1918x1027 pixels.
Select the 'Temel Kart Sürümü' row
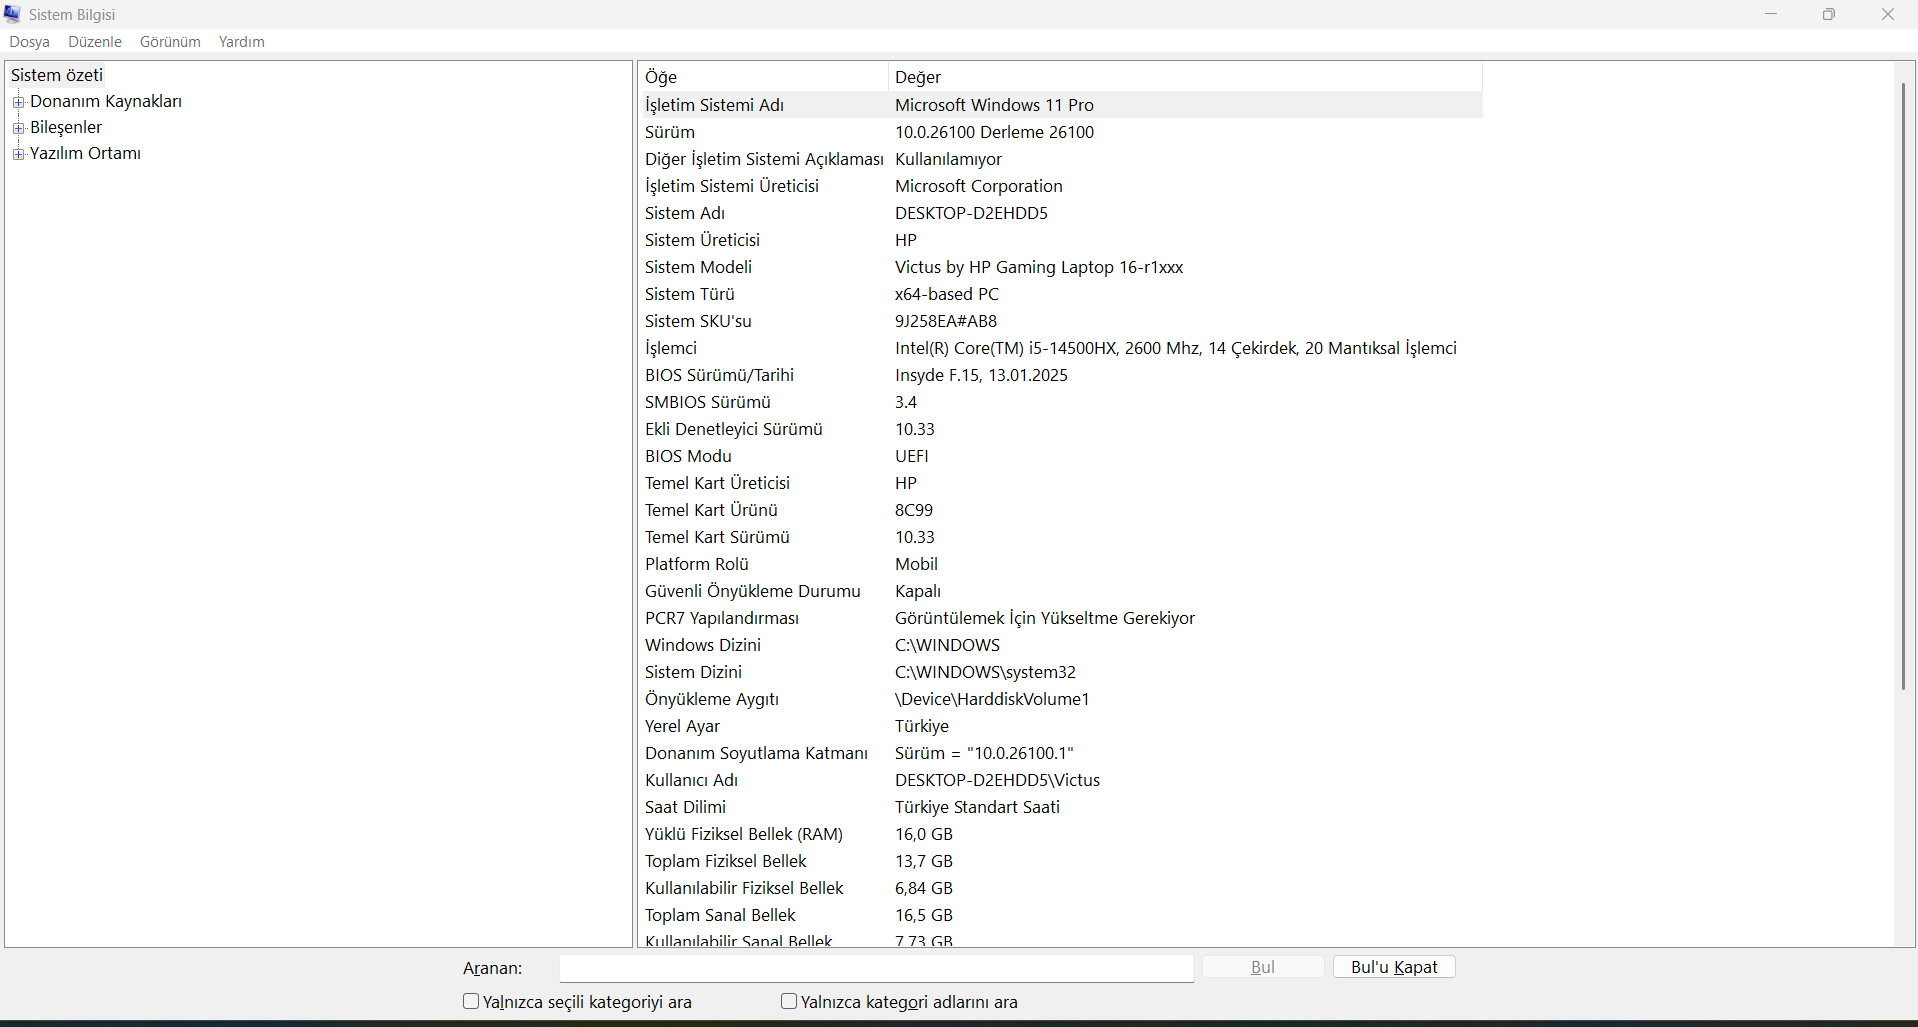point(1061,537)
